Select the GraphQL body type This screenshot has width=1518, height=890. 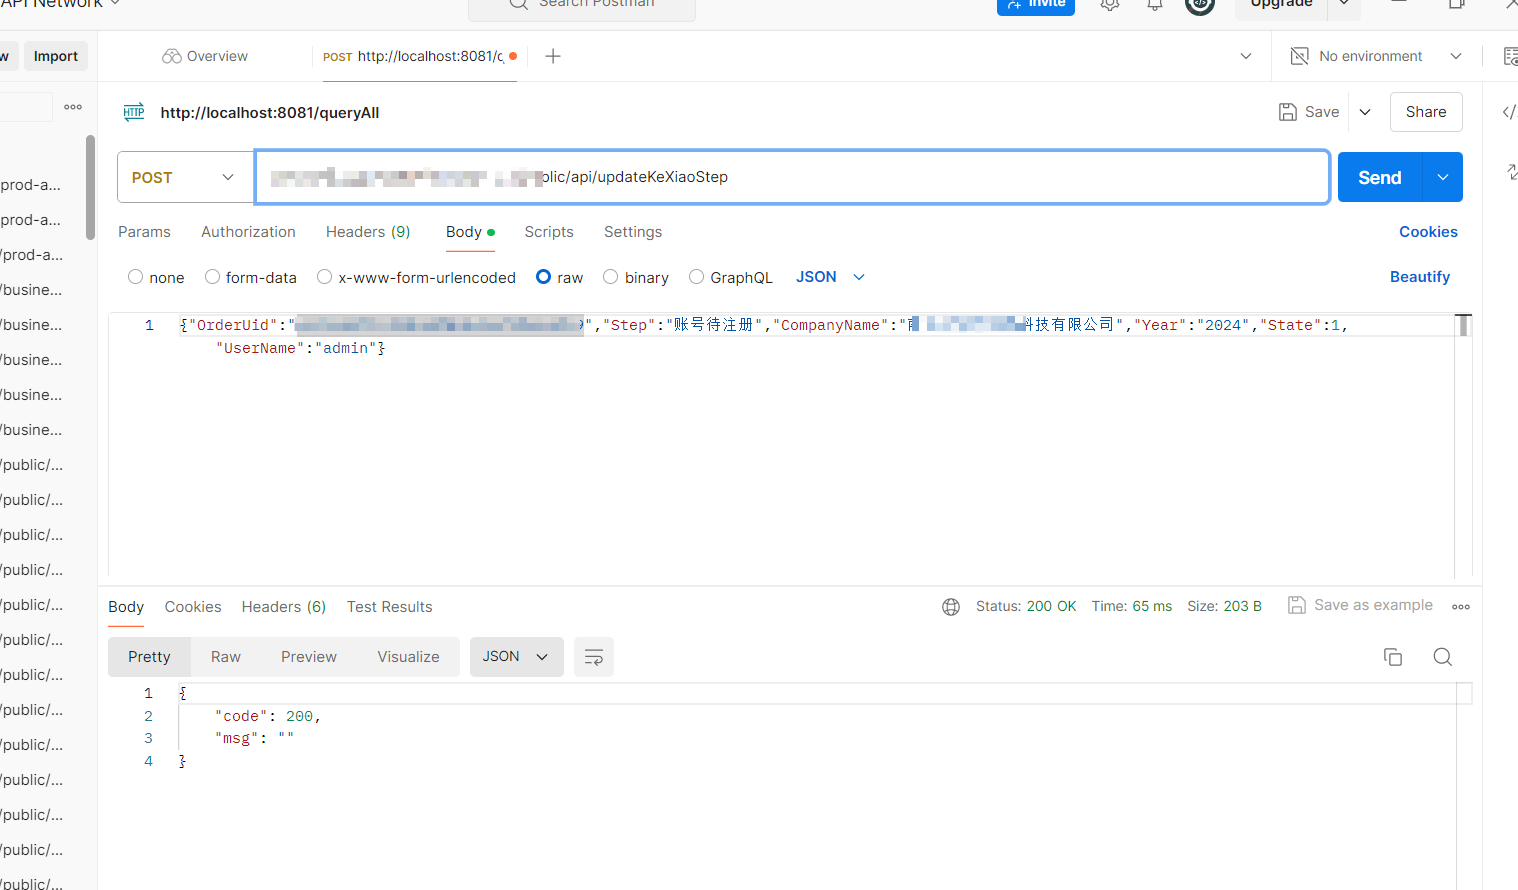pyautogui.click(x=697, y=277)
